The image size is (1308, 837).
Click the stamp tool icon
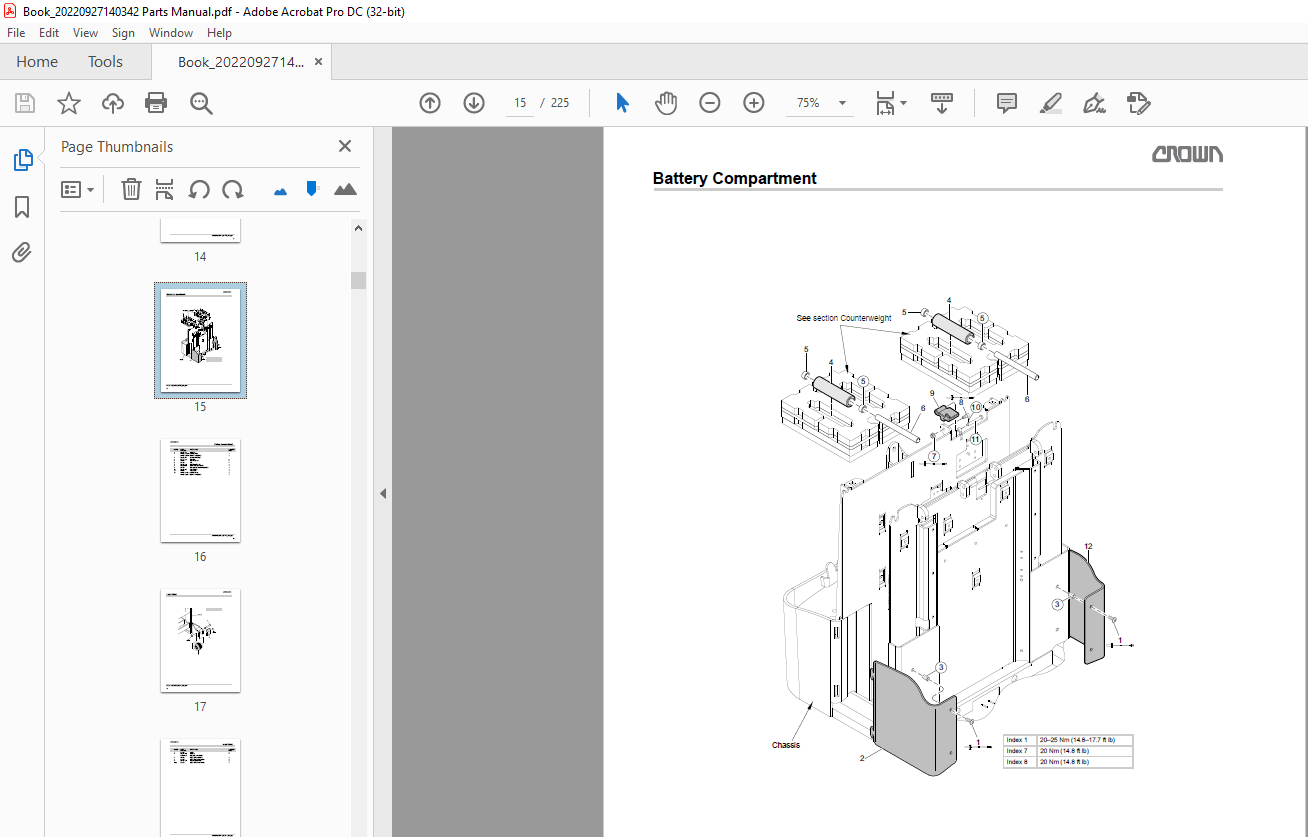click(1138, 103)
